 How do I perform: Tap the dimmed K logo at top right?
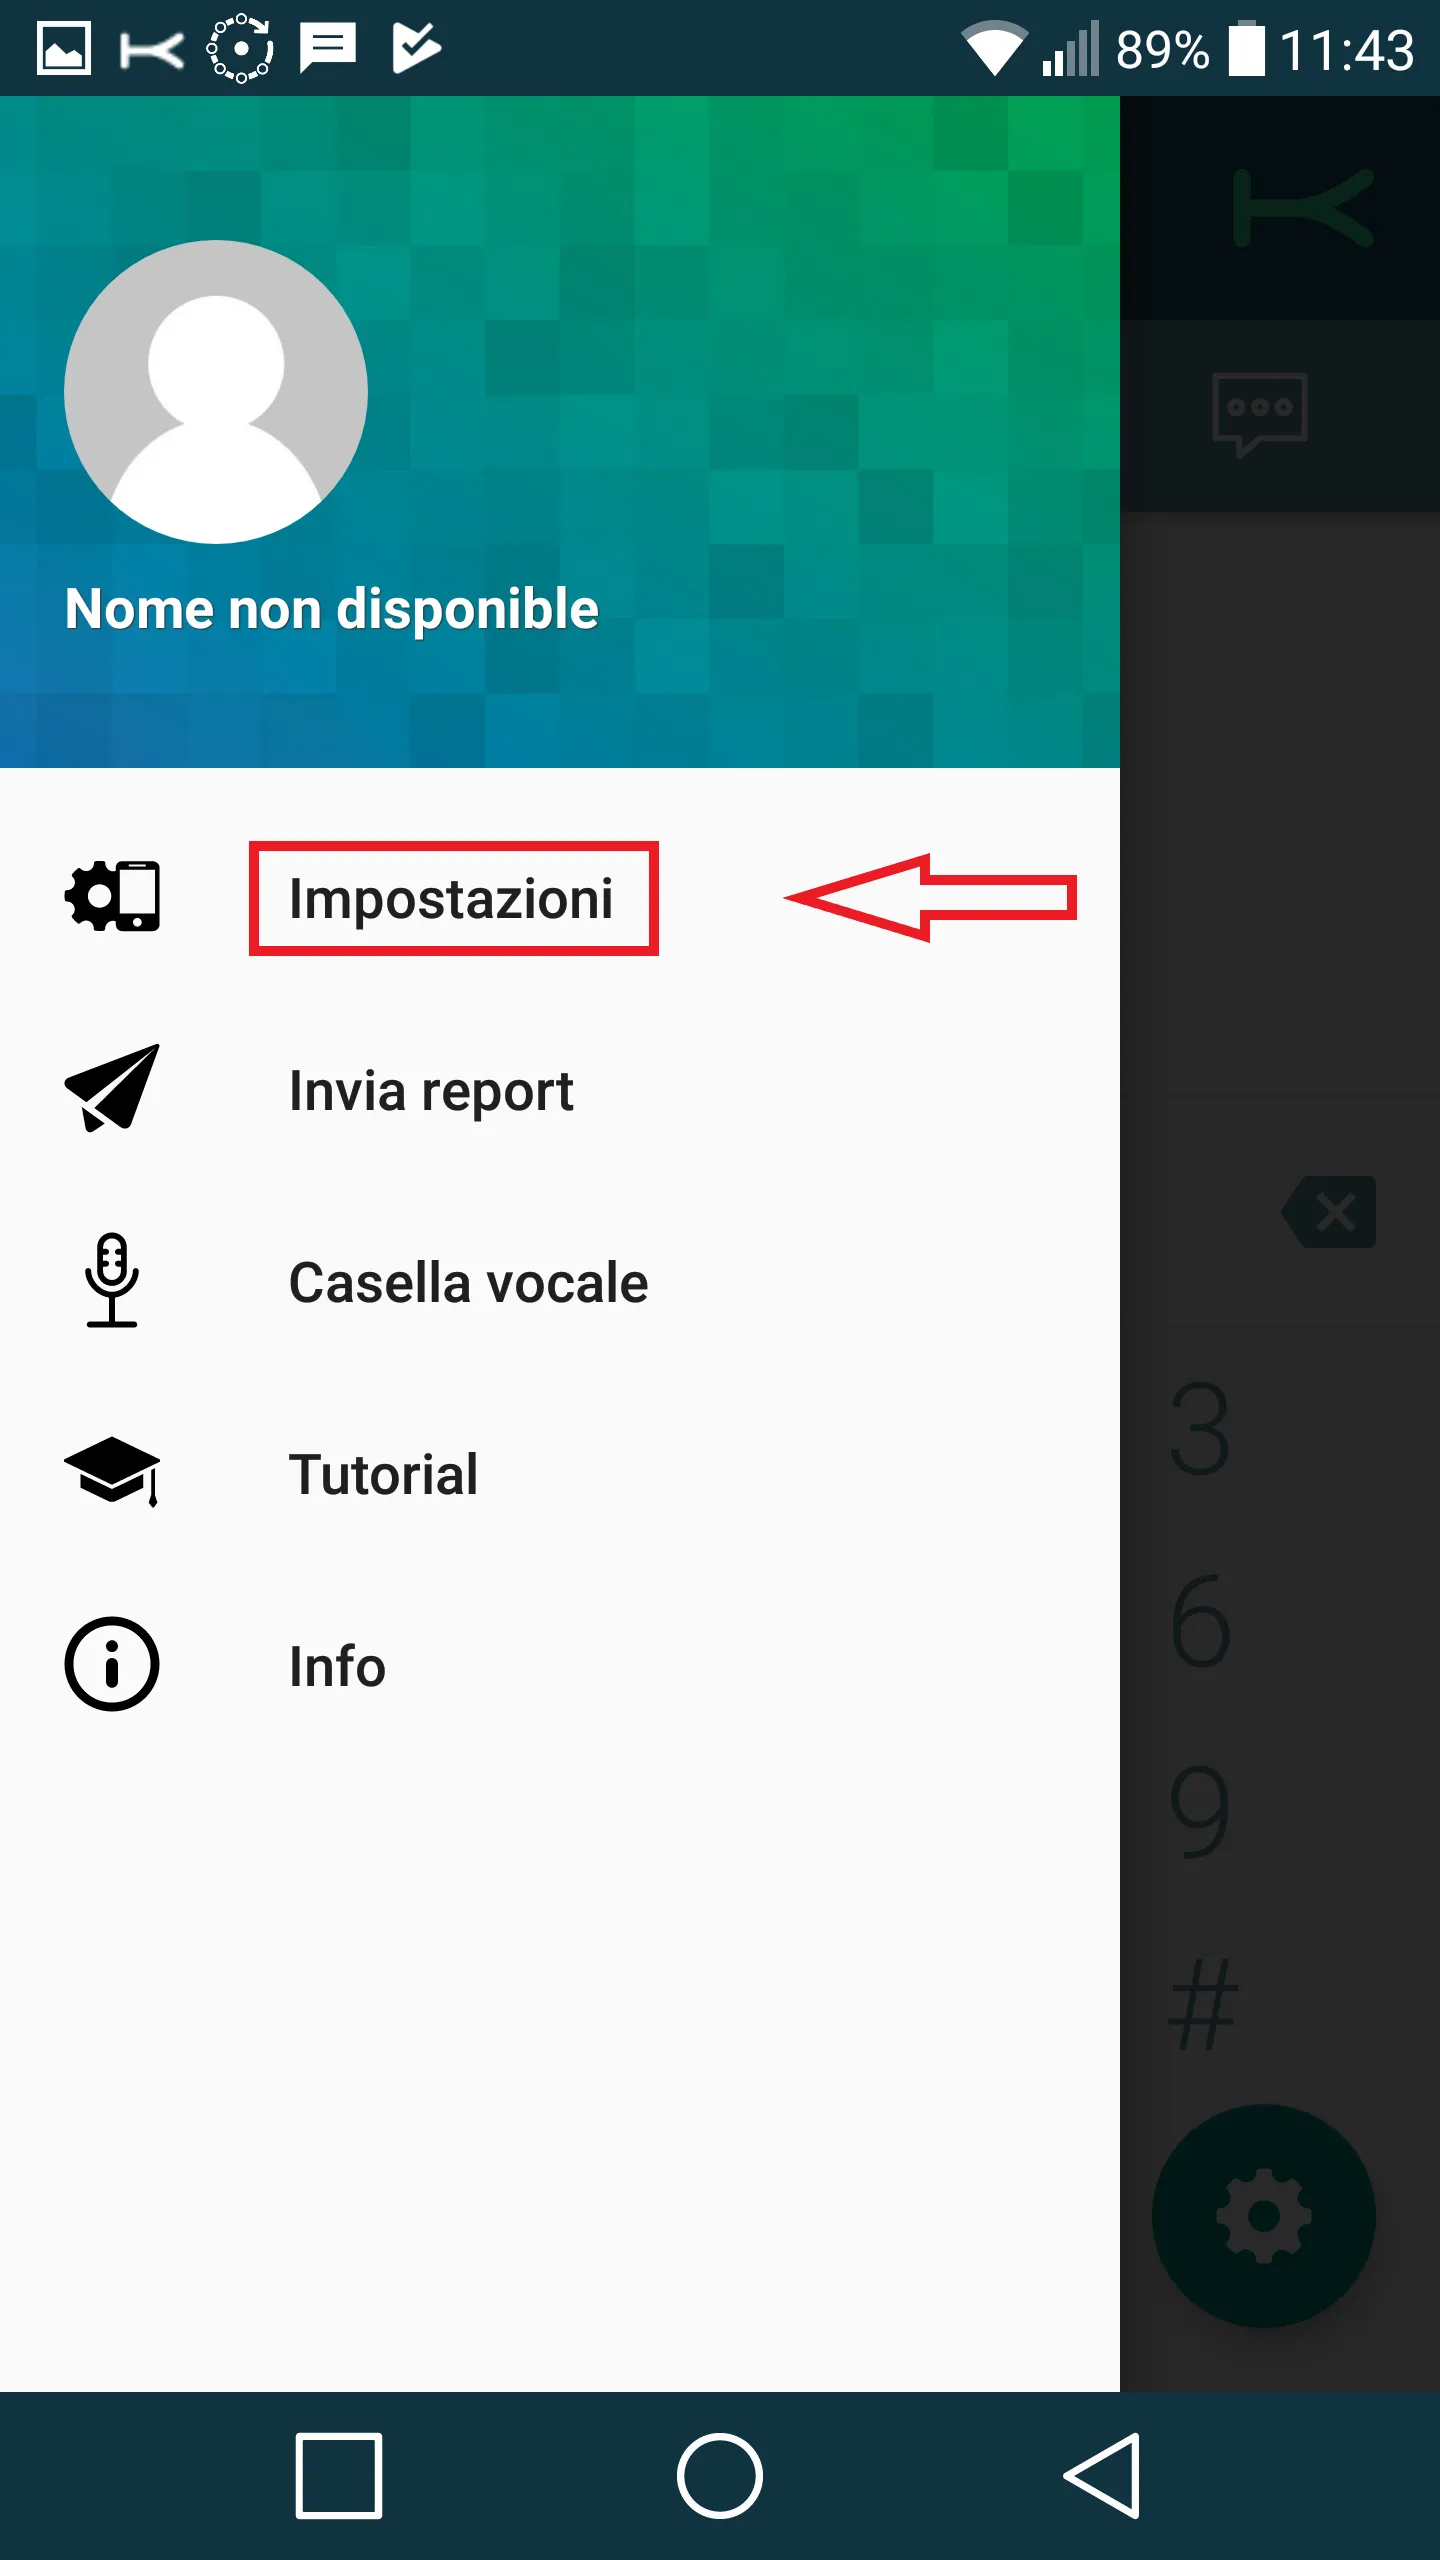(1304, 208)
